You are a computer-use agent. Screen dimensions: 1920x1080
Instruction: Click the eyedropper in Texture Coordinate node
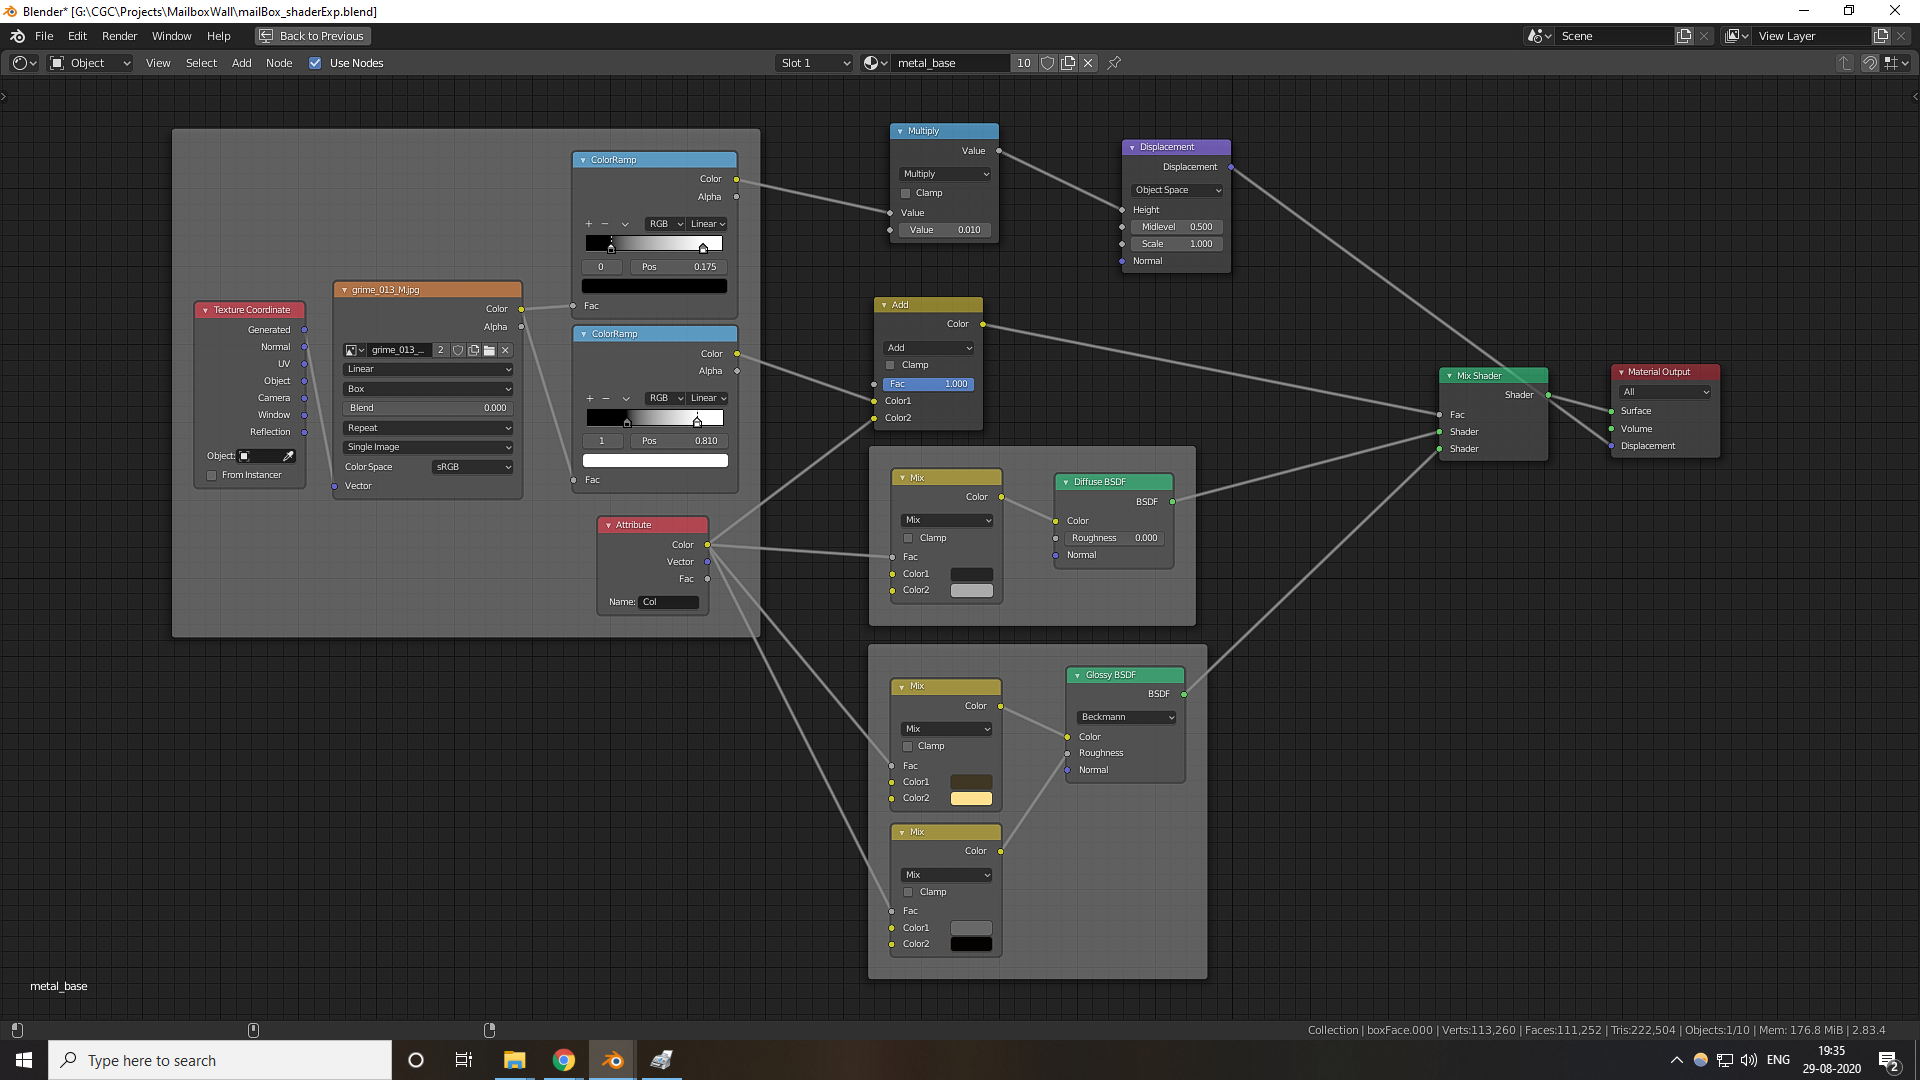[x=288, y=456]
